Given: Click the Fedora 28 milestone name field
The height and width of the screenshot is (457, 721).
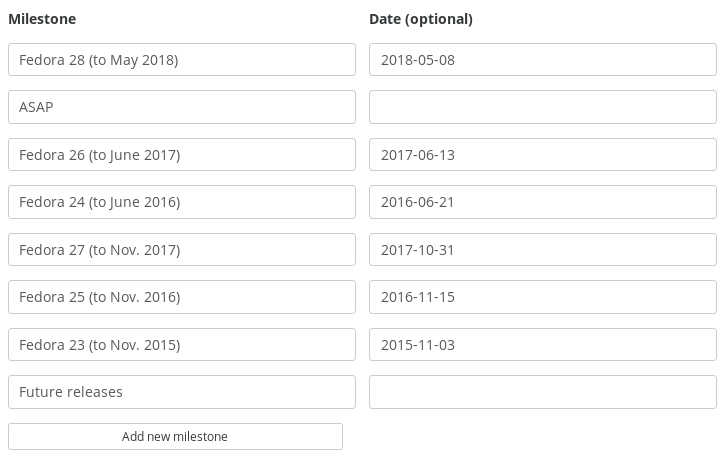Looking at the screenshot, I should coord(182,60).
